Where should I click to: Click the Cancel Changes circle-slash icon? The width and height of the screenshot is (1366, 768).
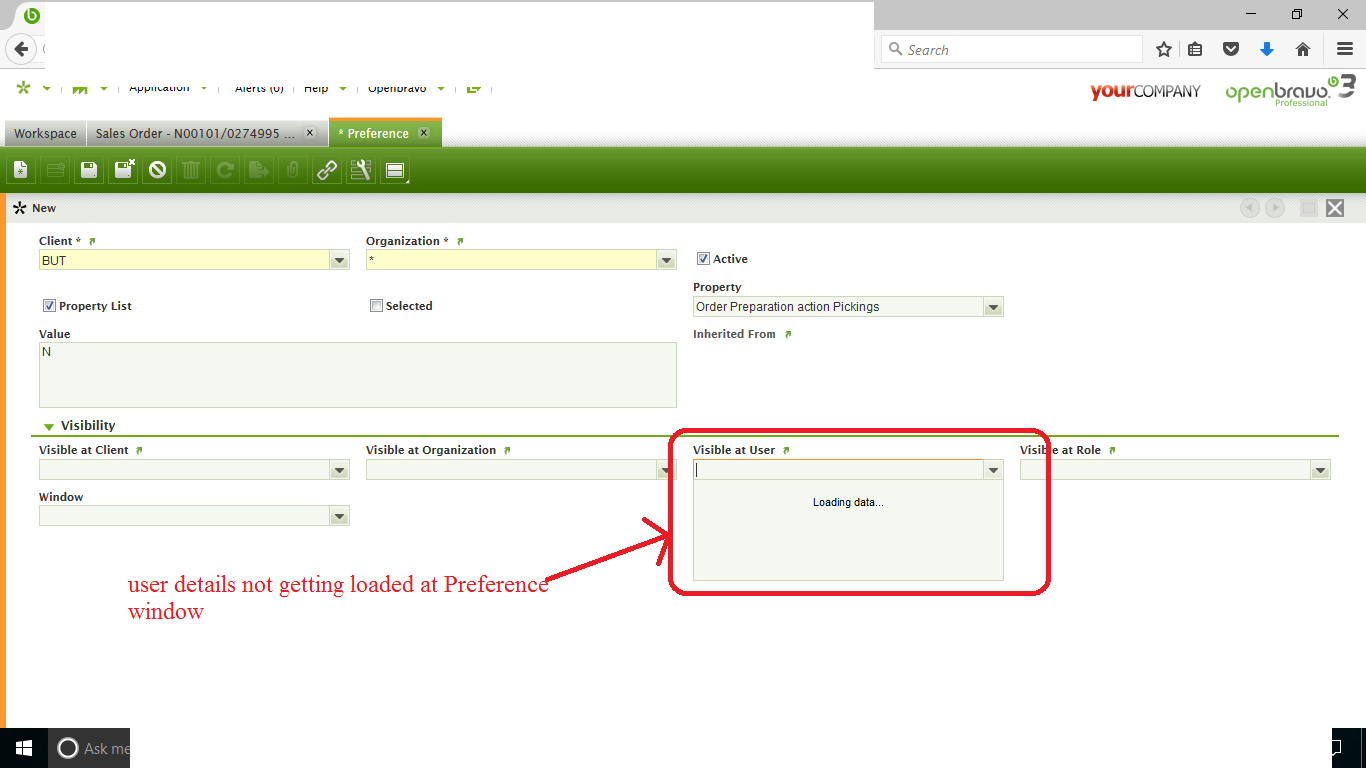157,171
